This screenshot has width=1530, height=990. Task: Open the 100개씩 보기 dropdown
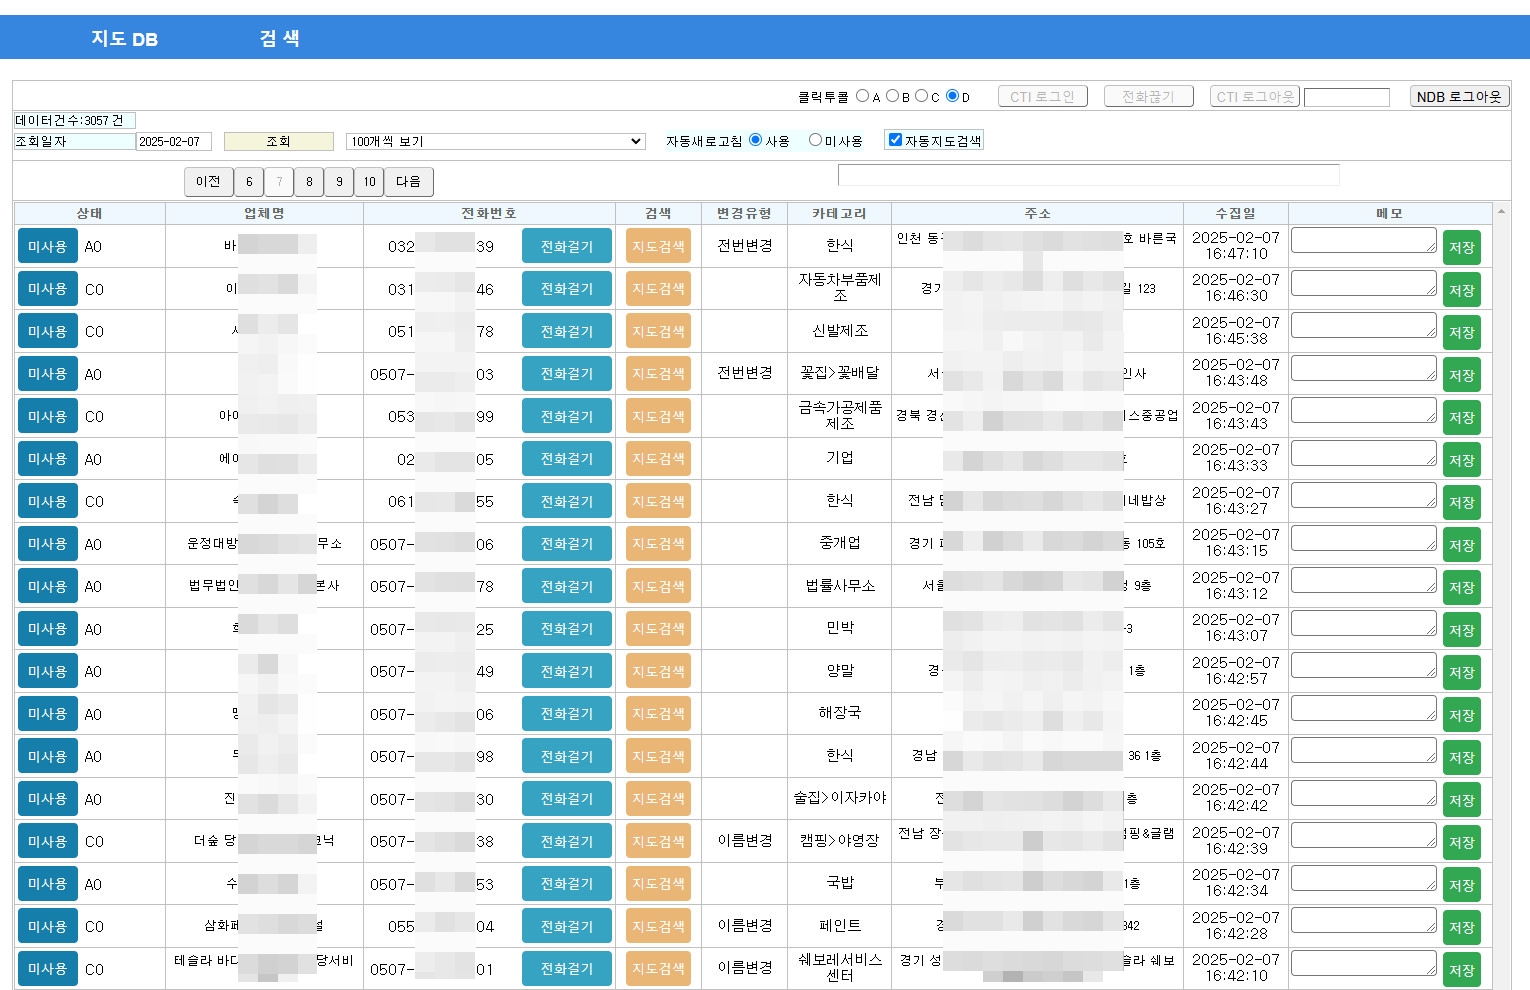tap(496, 141)
